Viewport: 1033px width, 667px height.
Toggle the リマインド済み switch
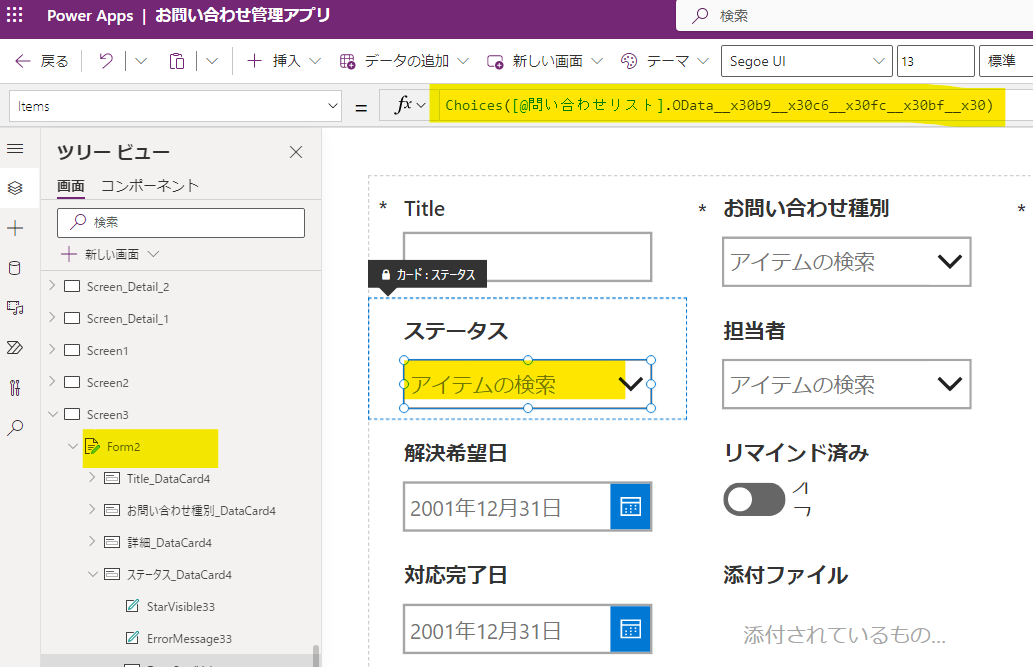pyautogui.click(x=754, y=500)
